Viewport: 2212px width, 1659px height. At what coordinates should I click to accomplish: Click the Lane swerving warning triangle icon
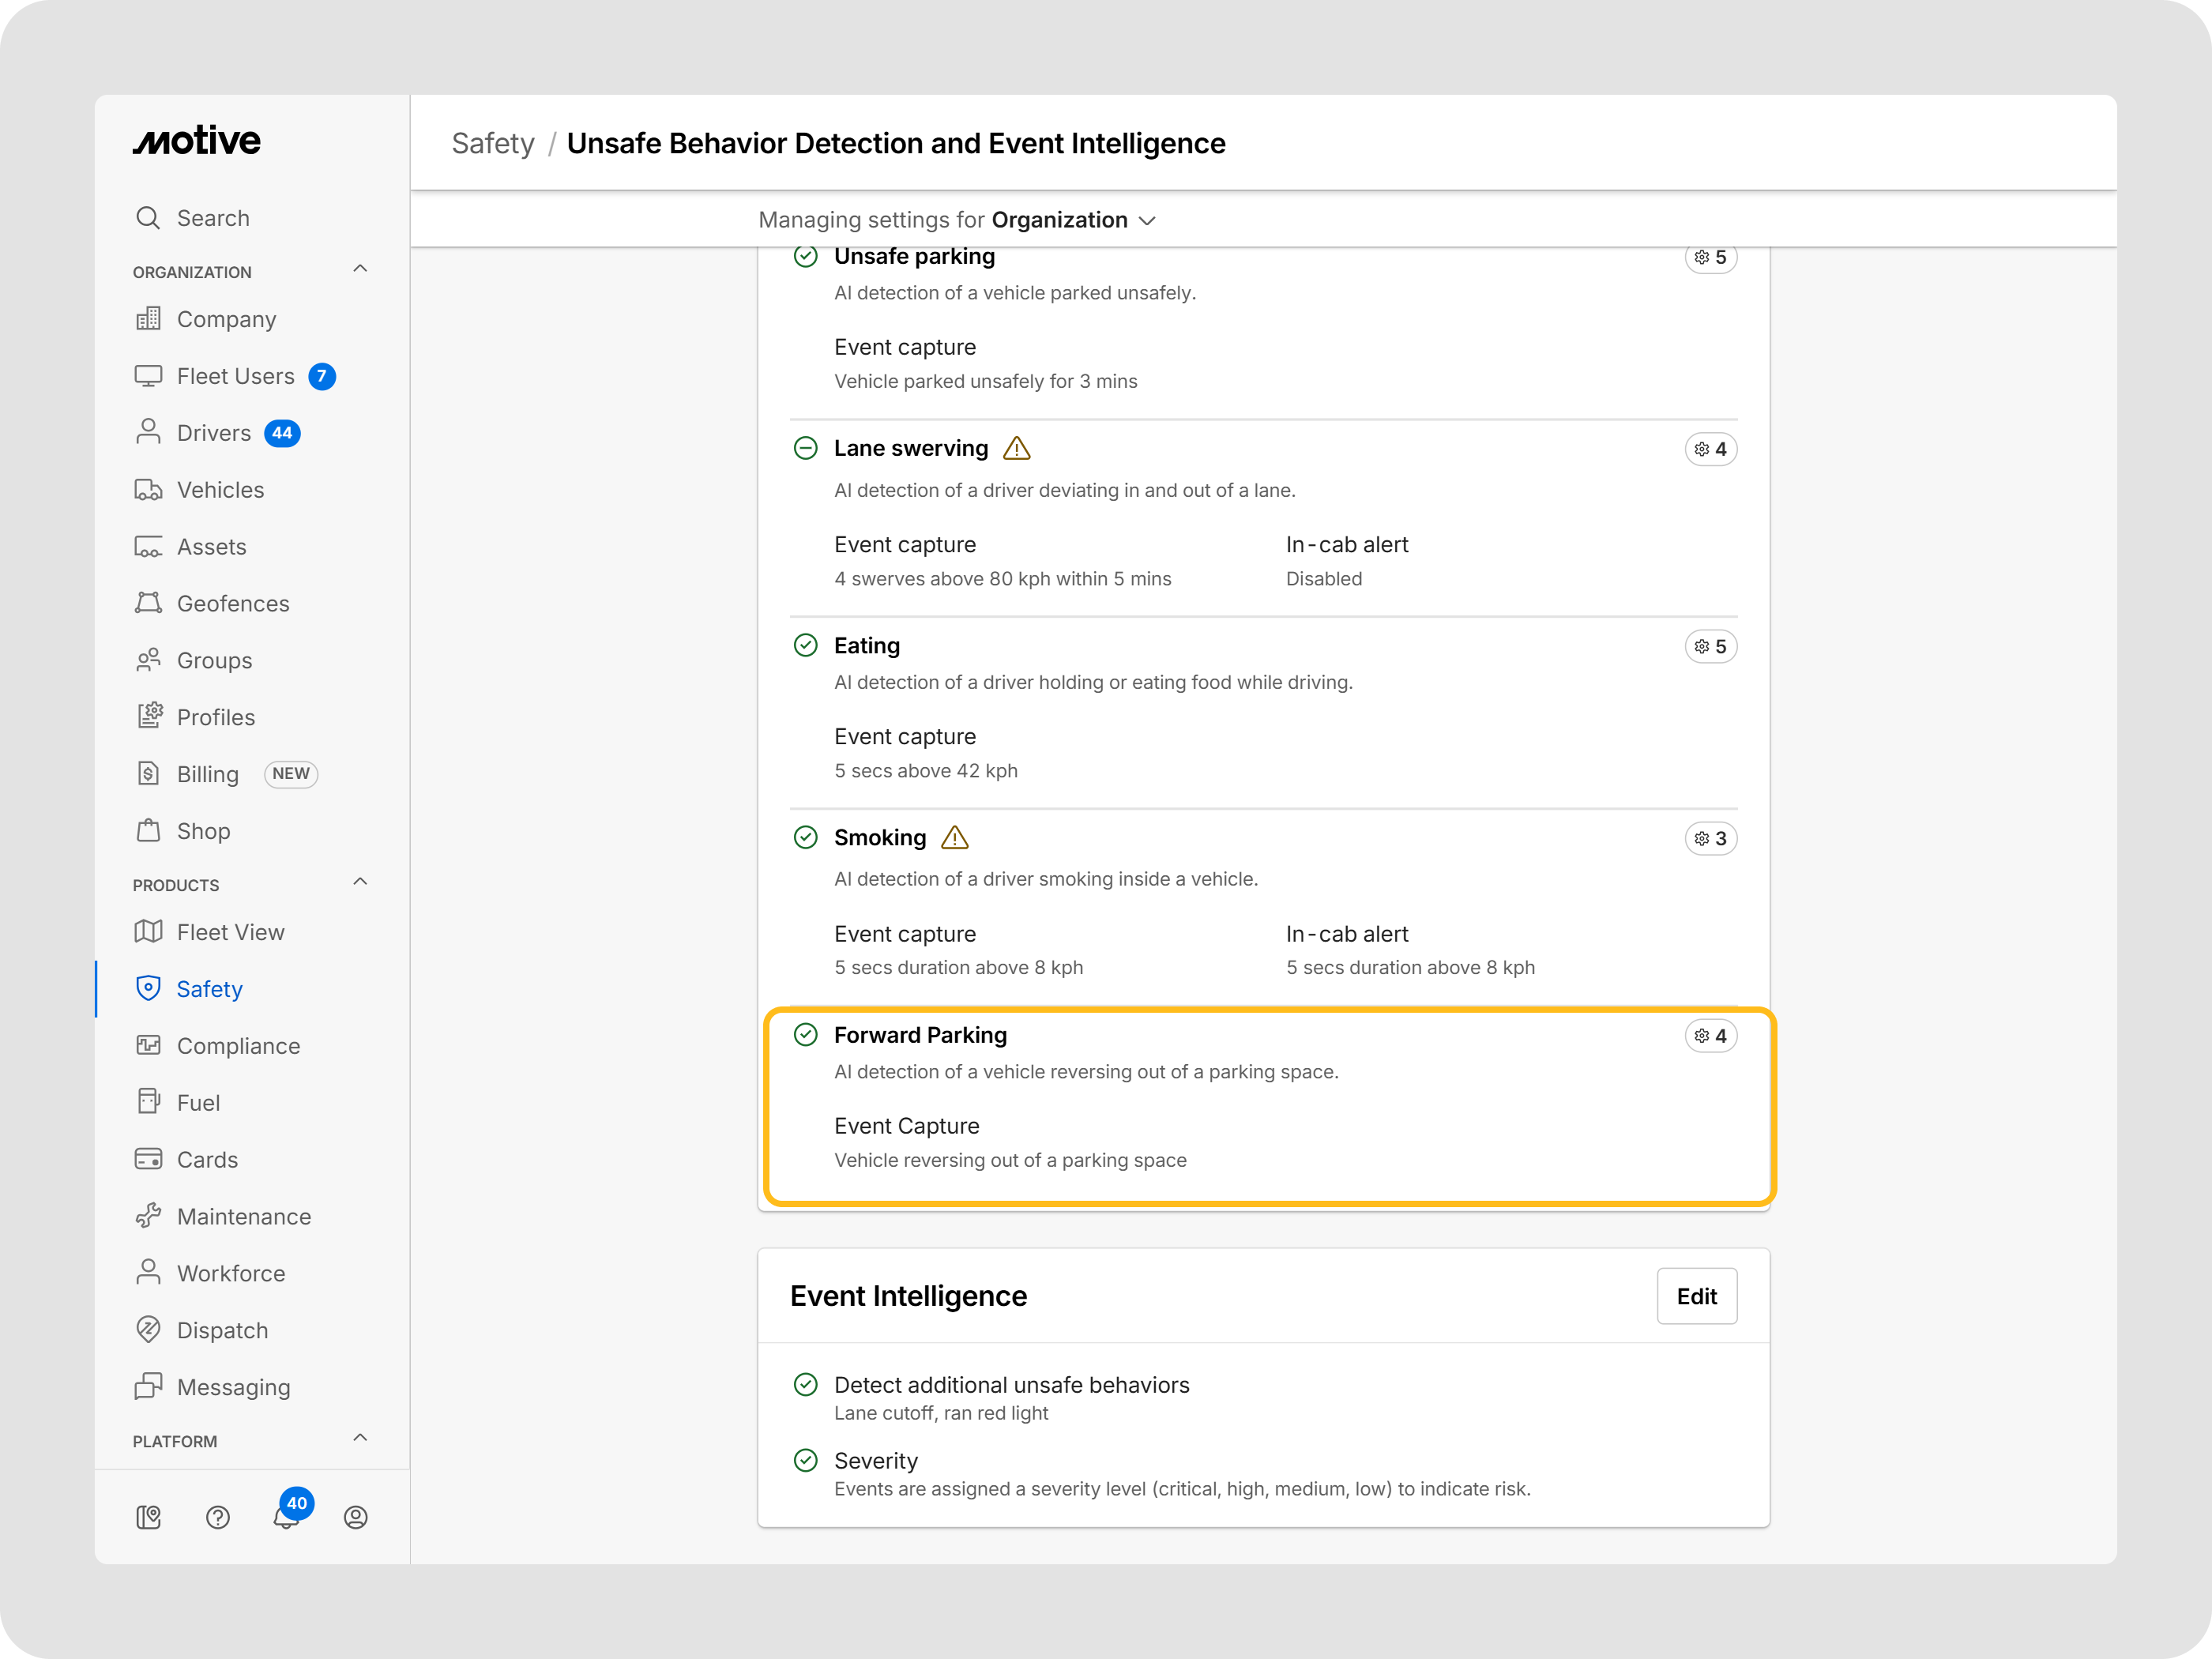click(x=1016, y=449)
